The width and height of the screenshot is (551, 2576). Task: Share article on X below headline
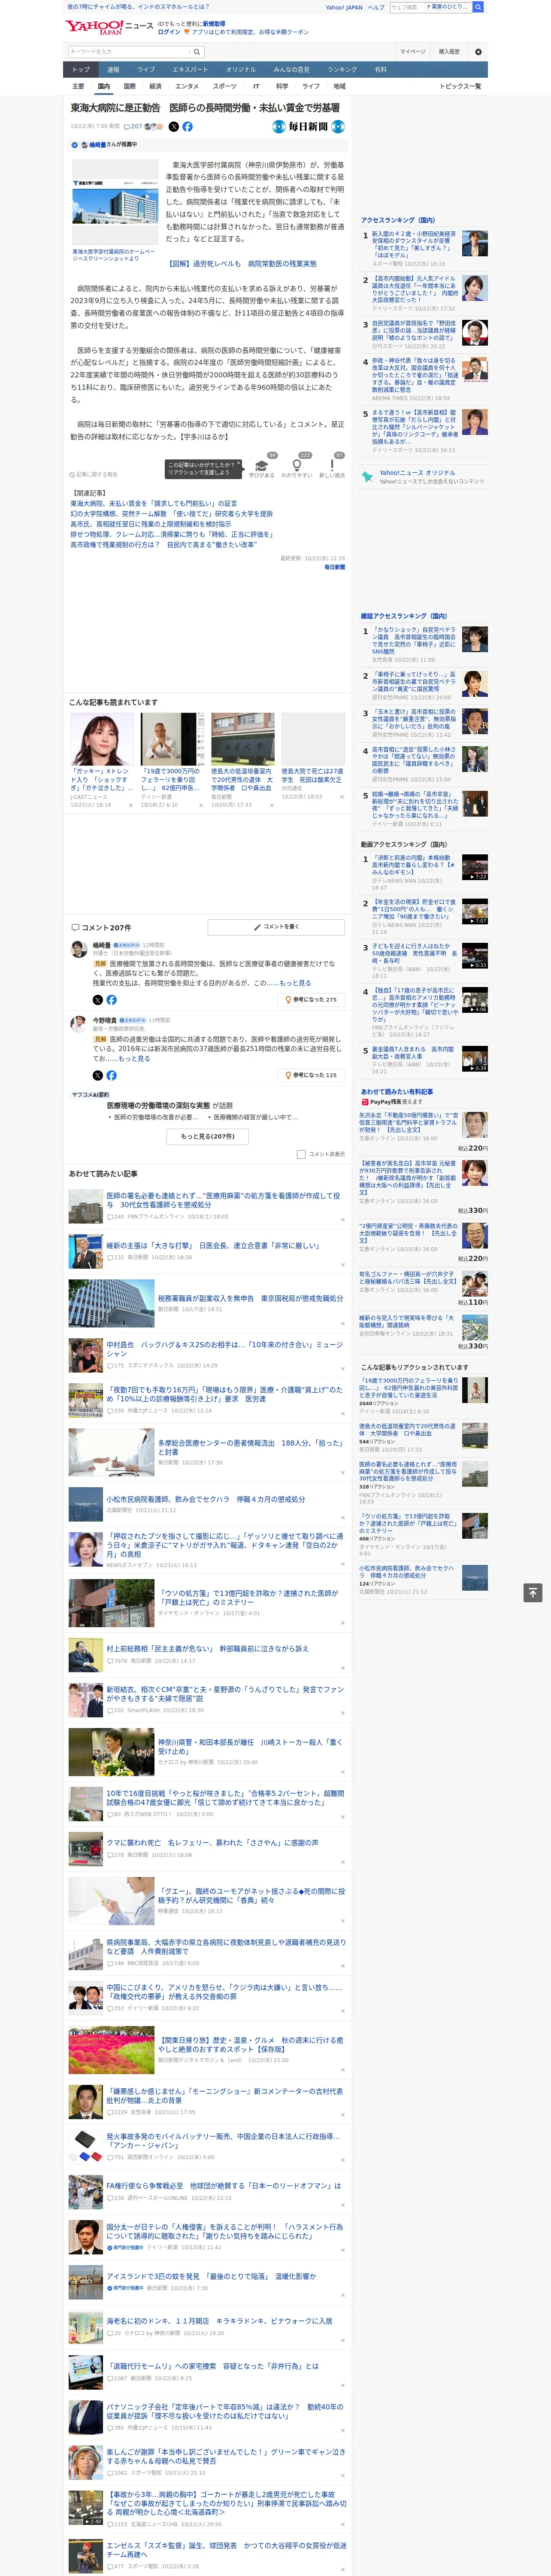173,127
